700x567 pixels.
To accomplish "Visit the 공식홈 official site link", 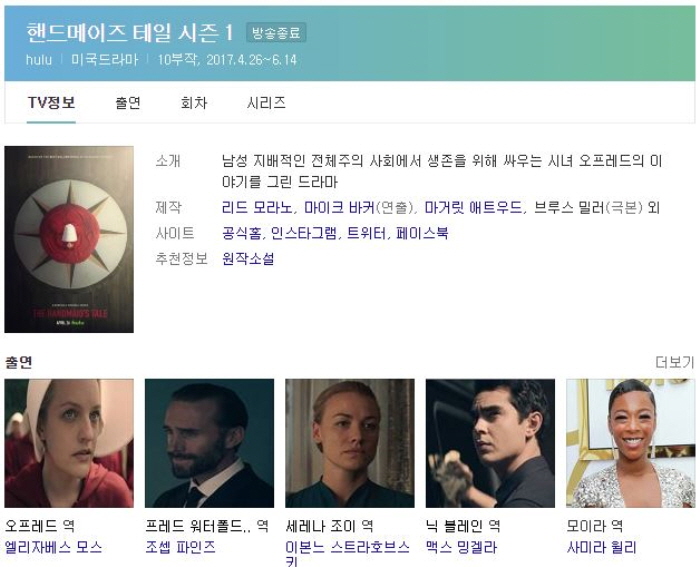I will (x=242, y=233).
